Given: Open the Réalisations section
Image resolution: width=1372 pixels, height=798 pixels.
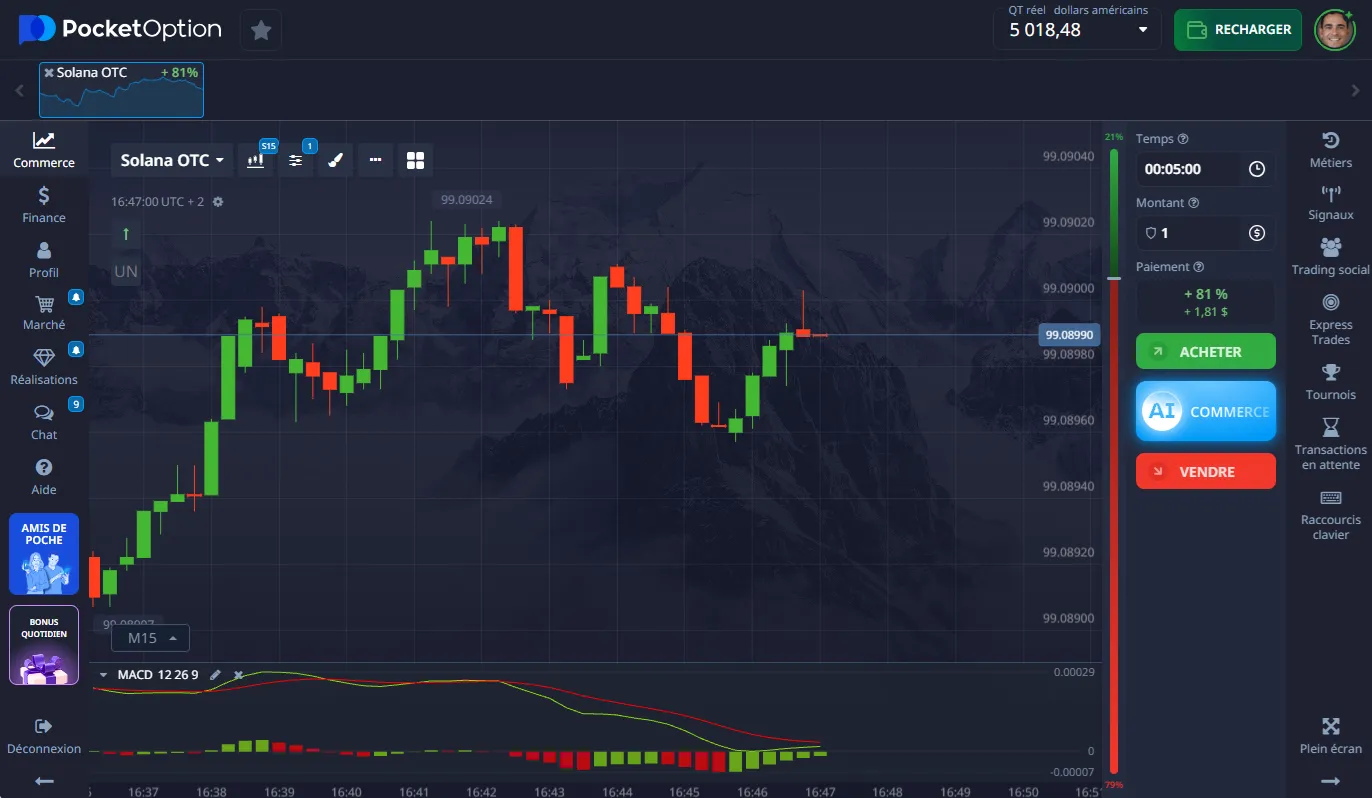Looking at the screenshot, I should click(x=44, y=366).
